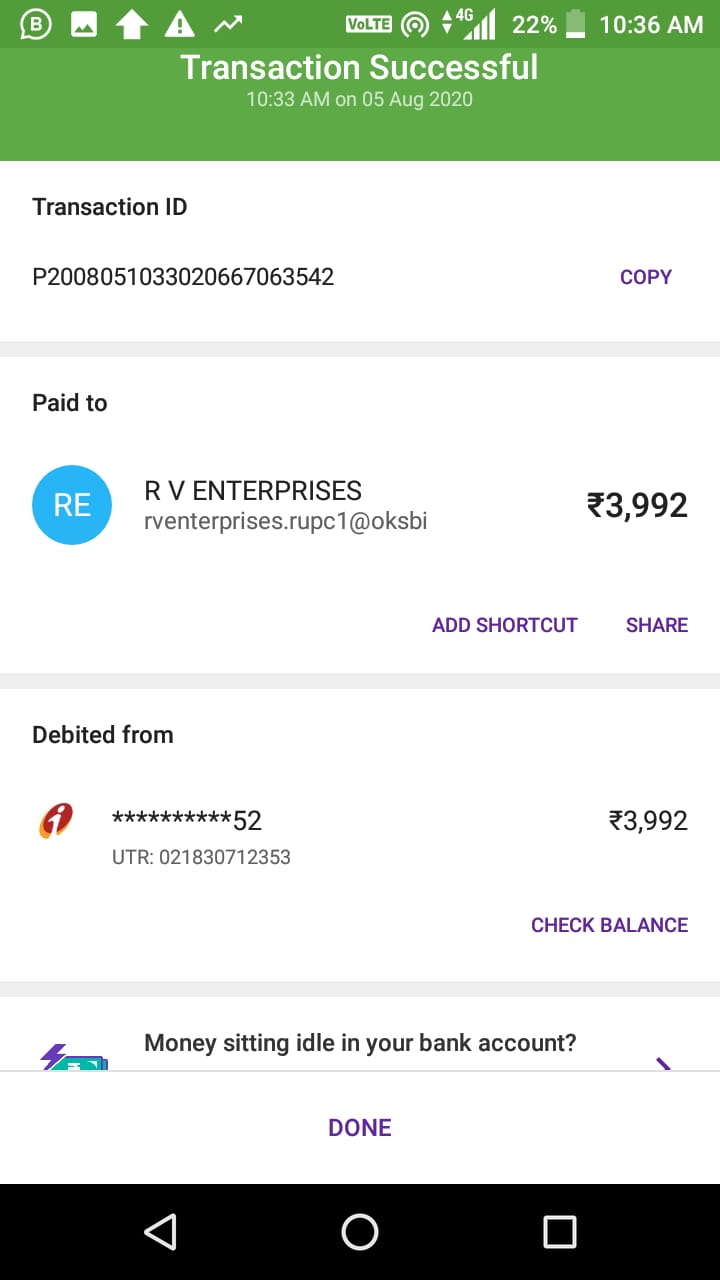720x1280 pixels.
Task: Select the transaction ID number text
Action: 183,277
